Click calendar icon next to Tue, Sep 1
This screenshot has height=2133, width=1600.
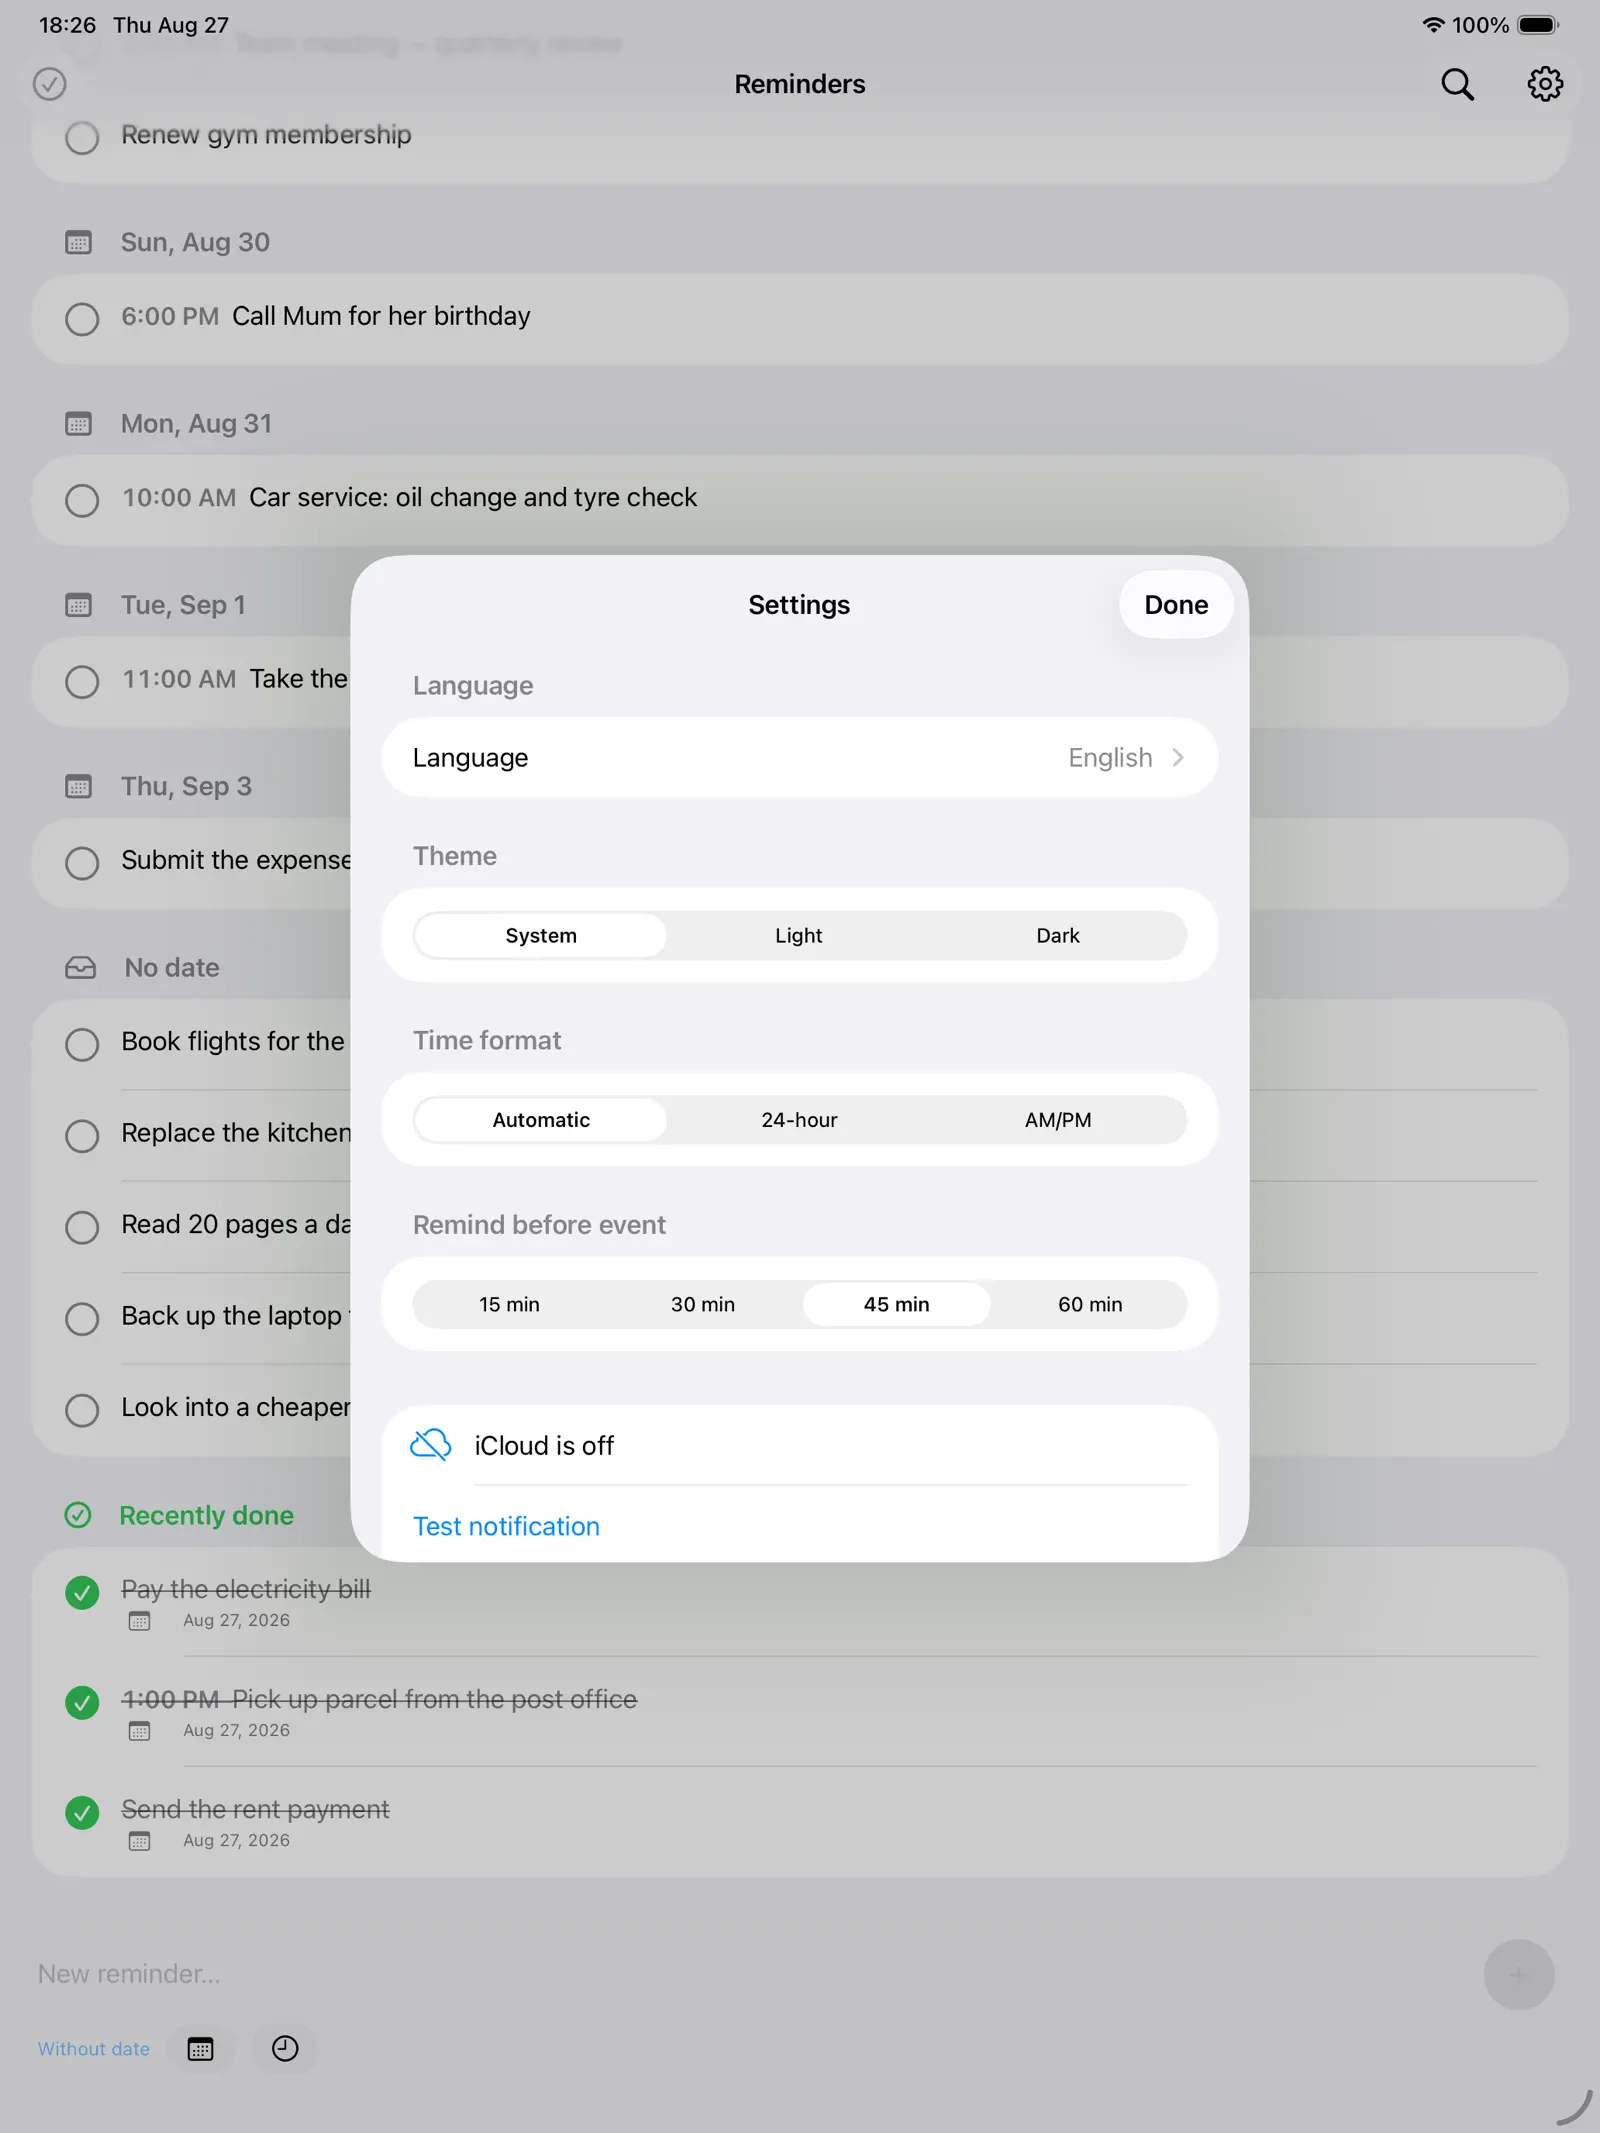click(78, 605)
